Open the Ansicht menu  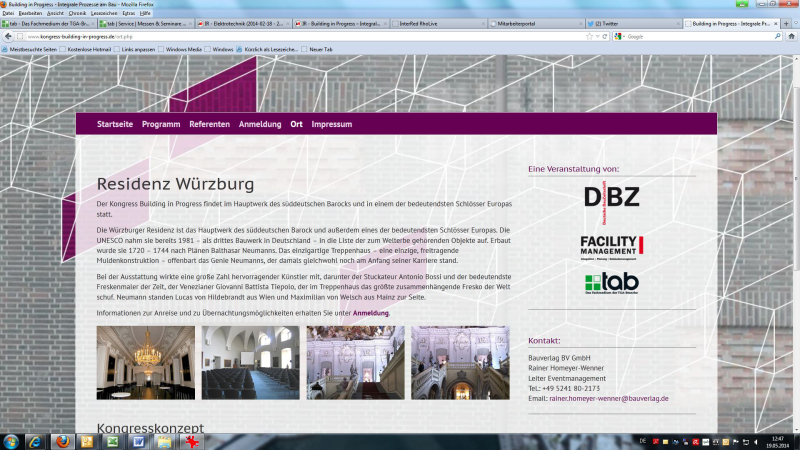[55, 13]
